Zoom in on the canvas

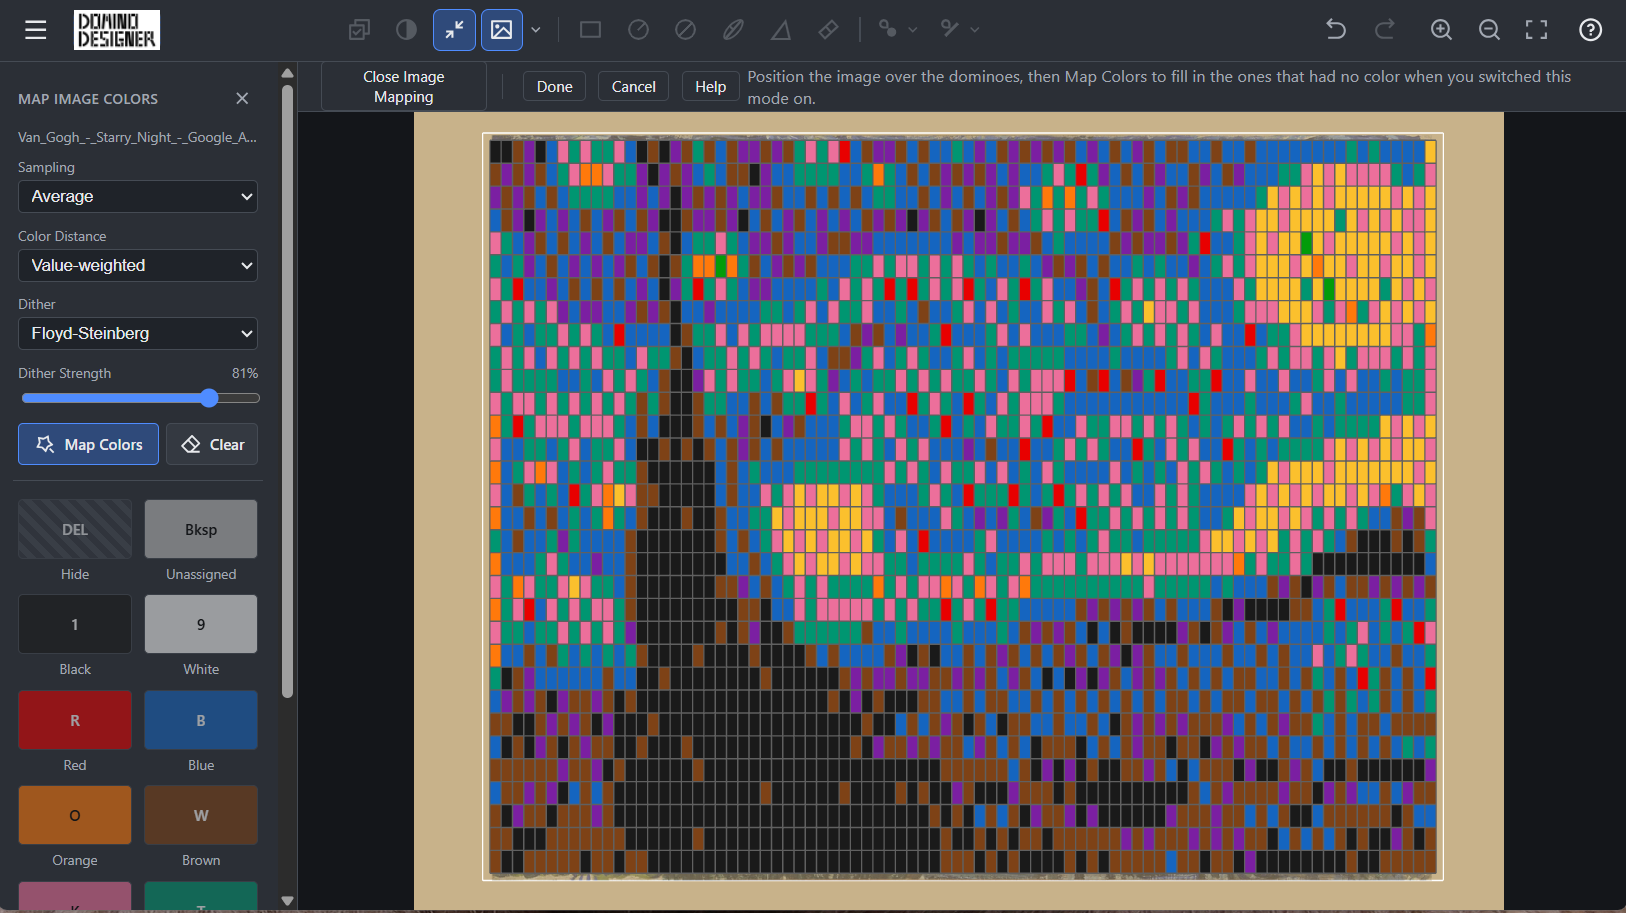[x=1441, y=30]
